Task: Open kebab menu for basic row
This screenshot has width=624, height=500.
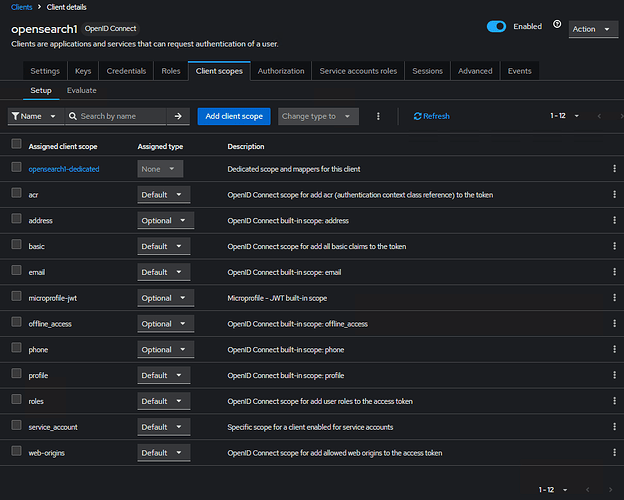Action: pyautogui.click(x=614, y=246)
